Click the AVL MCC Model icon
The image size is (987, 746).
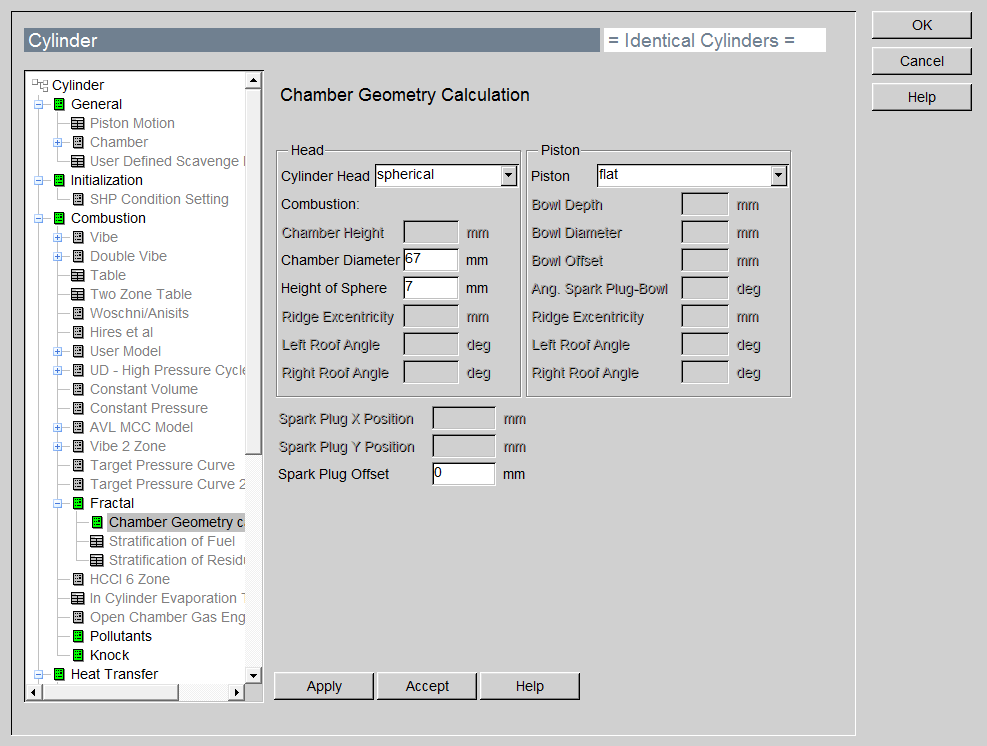point(78,427)
